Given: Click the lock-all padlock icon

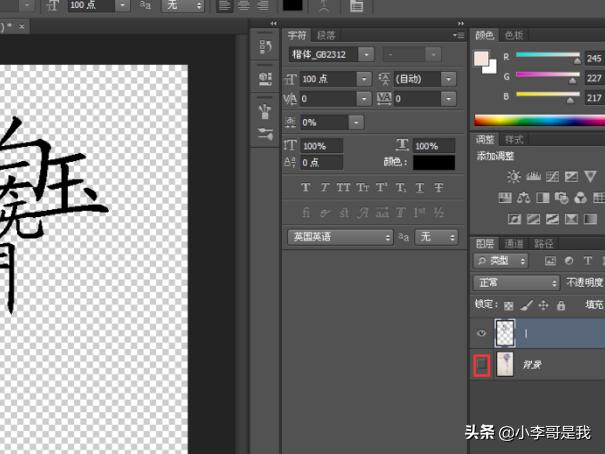Looking at the screenshot, I should tap(561, 305).
